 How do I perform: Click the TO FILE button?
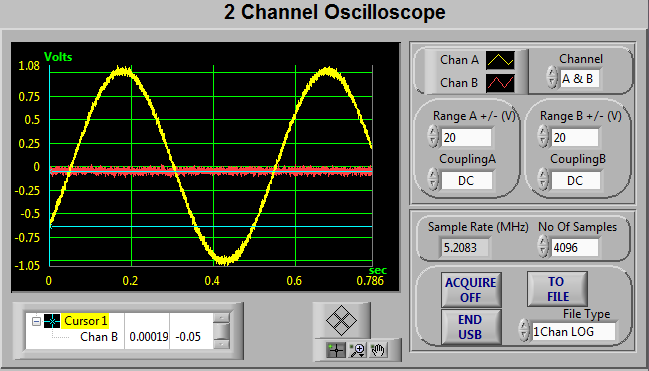(558, 289)
